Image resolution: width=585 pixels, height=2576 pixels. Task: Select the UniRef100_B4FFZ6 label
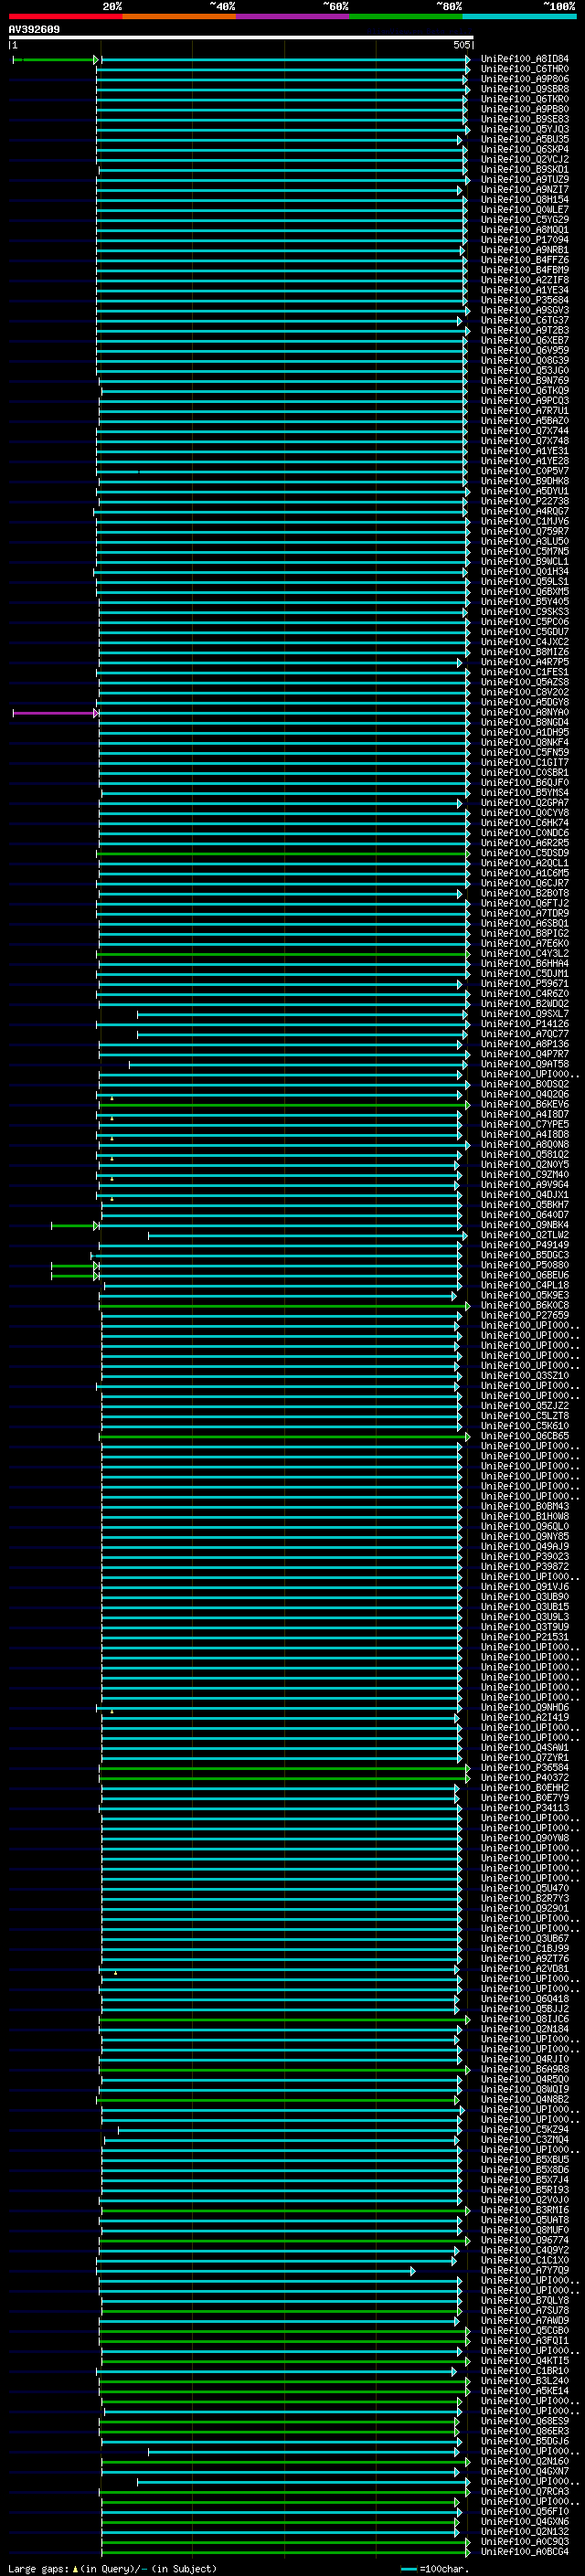525,260
